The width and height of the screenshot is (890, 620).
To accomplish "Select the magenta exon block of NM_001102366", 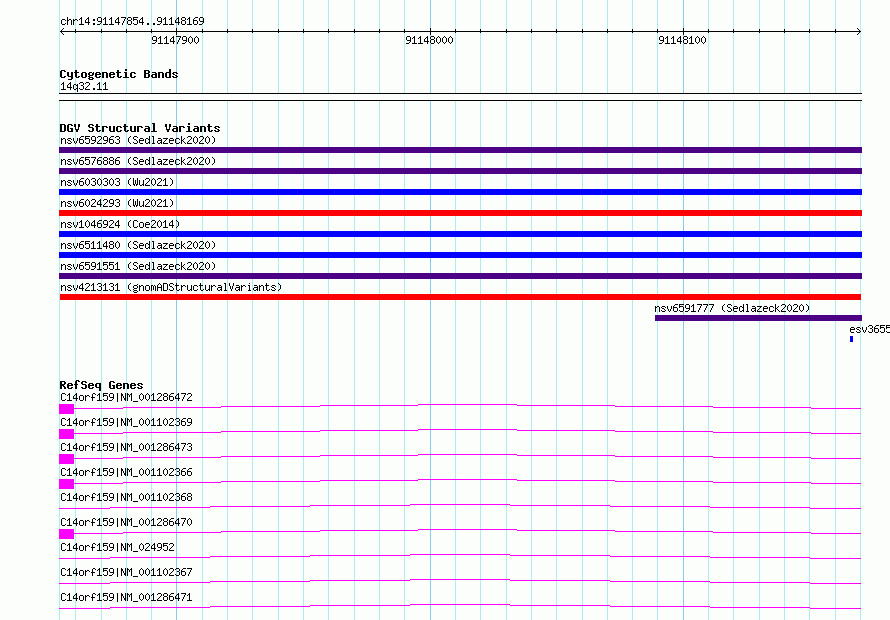I will [x=66, y=484].
